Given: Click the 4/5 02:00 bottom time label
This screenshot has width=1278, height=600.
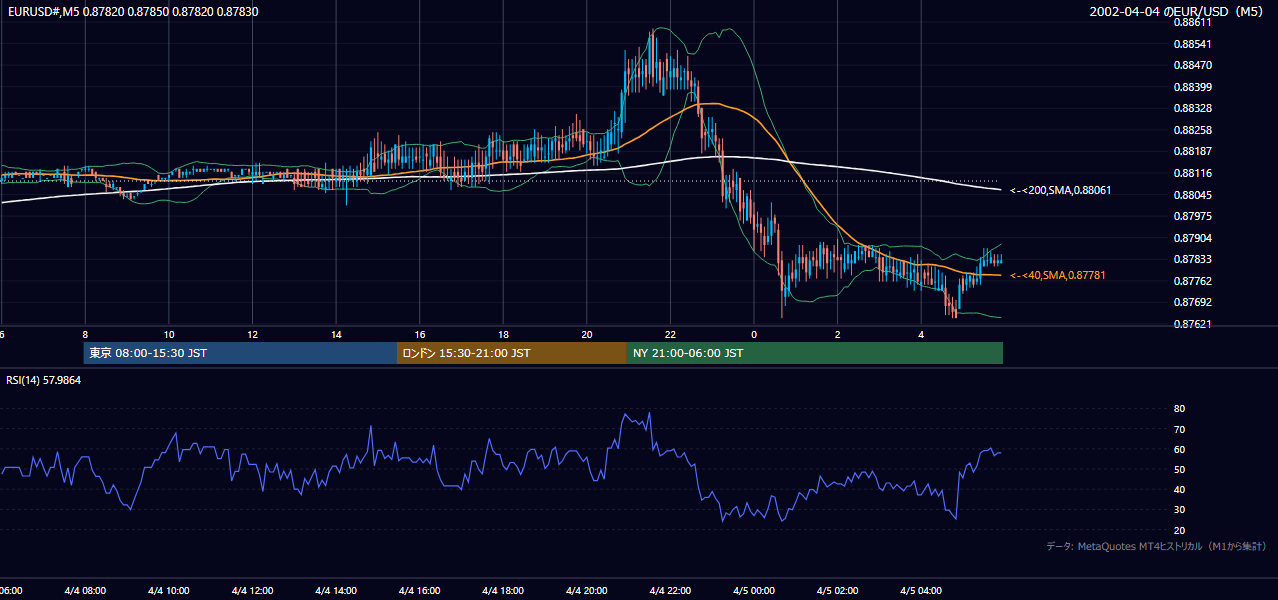Looking at the screenshot, I should [x=836, y=591].
